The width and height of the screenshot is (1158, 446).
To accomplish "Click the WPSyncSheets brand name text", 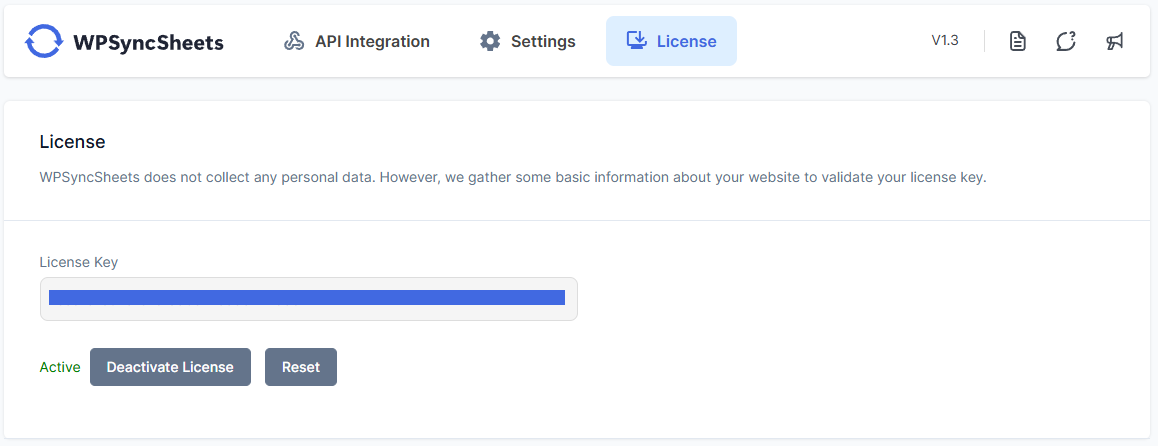I will (x=148, y=42).
